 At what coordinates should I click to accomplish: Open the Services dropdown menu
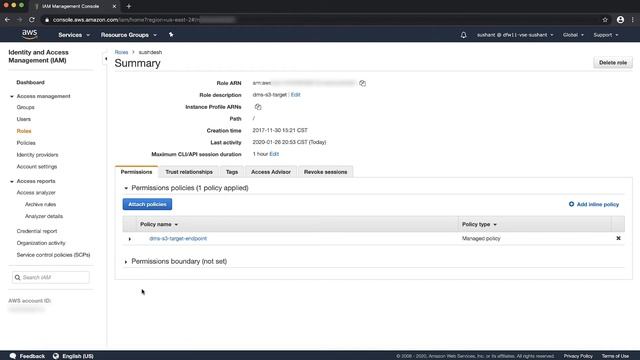(74, 35)
